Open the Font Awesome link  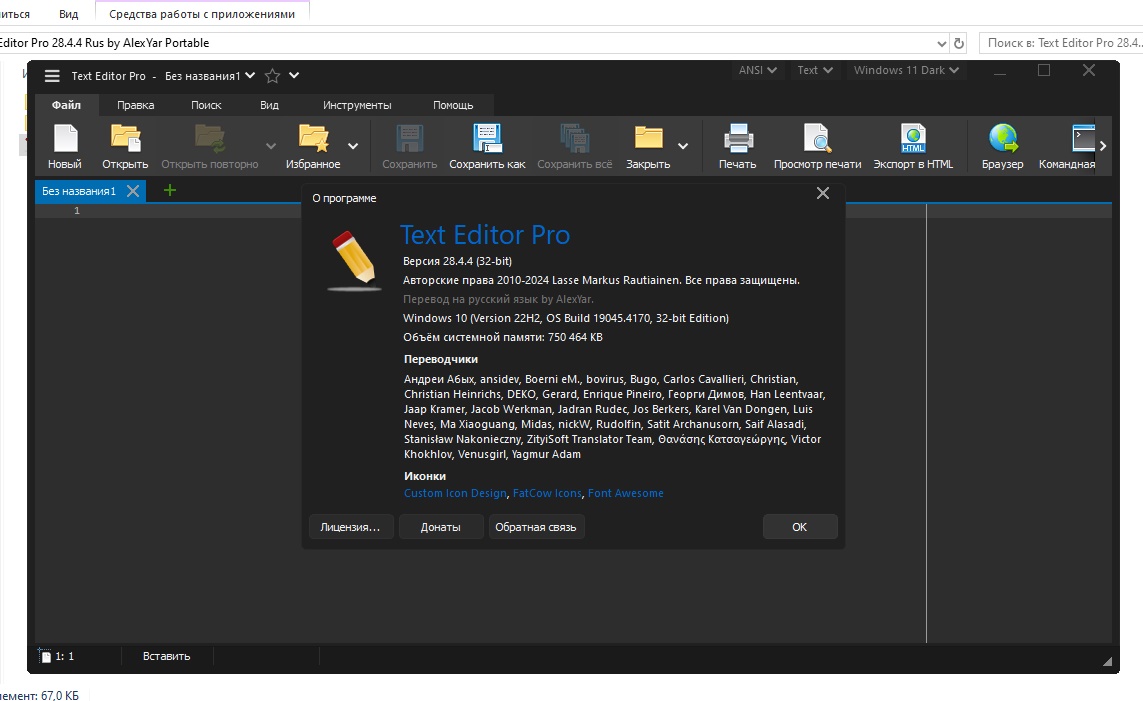(625, 493)
